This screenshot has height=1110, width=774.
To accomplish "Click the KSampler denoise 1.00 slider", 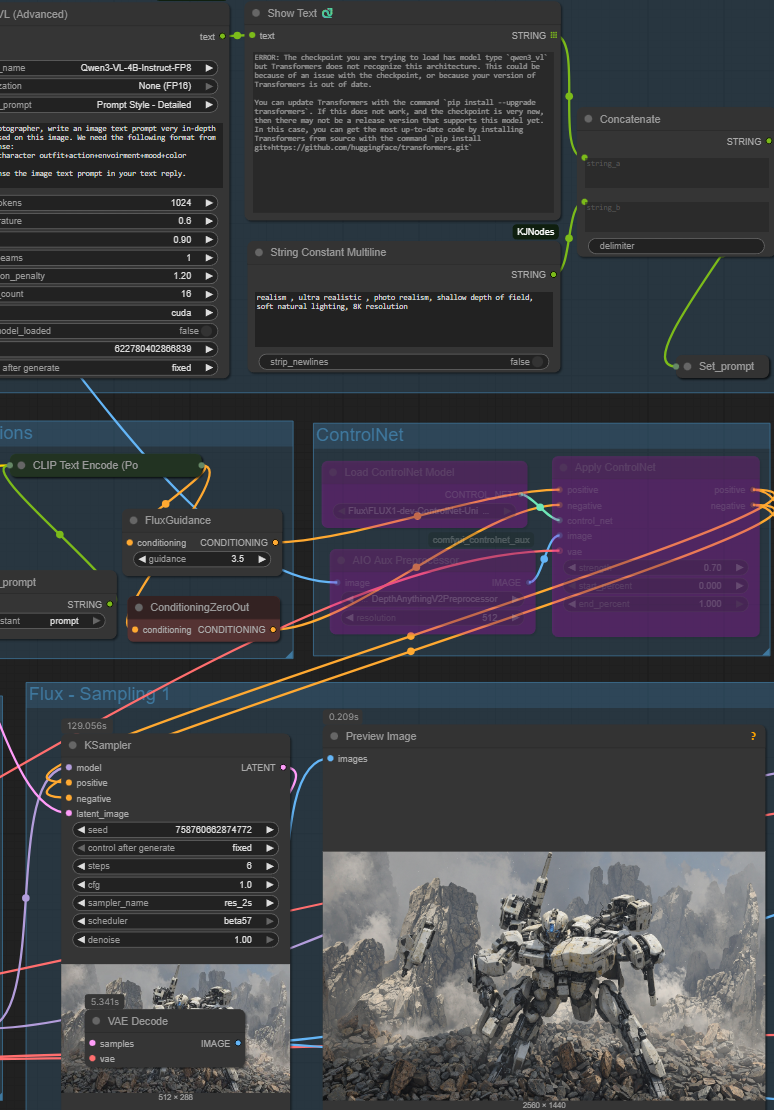I will coord(175,940).
